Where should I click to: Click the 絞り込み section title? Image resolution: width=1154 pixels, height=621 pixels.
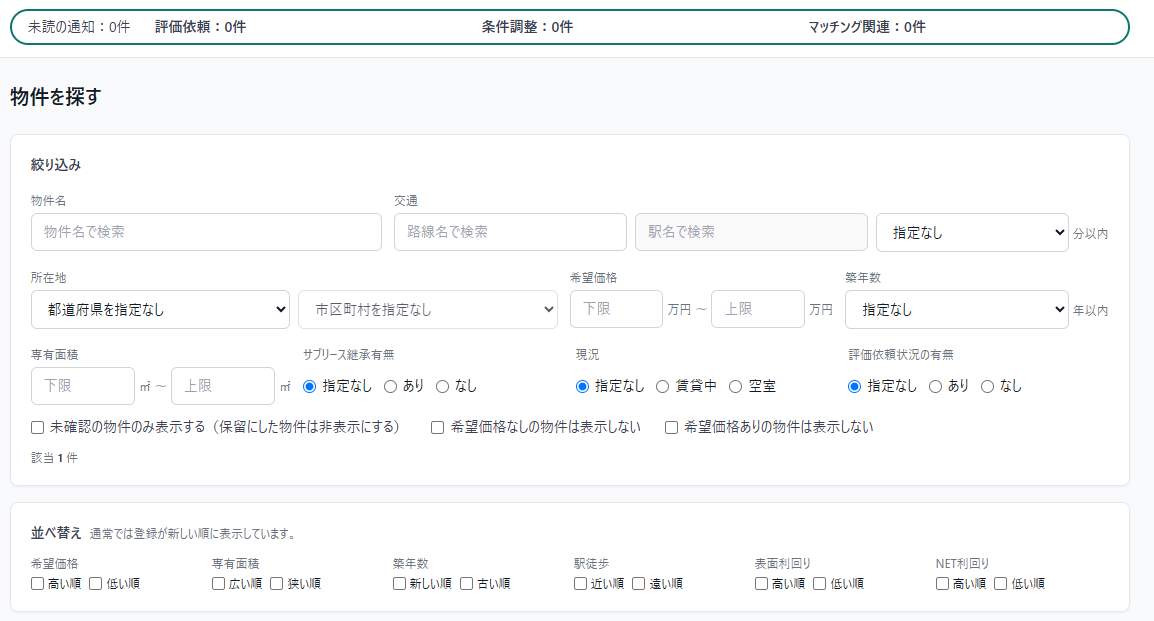click(x=56, y=165)
